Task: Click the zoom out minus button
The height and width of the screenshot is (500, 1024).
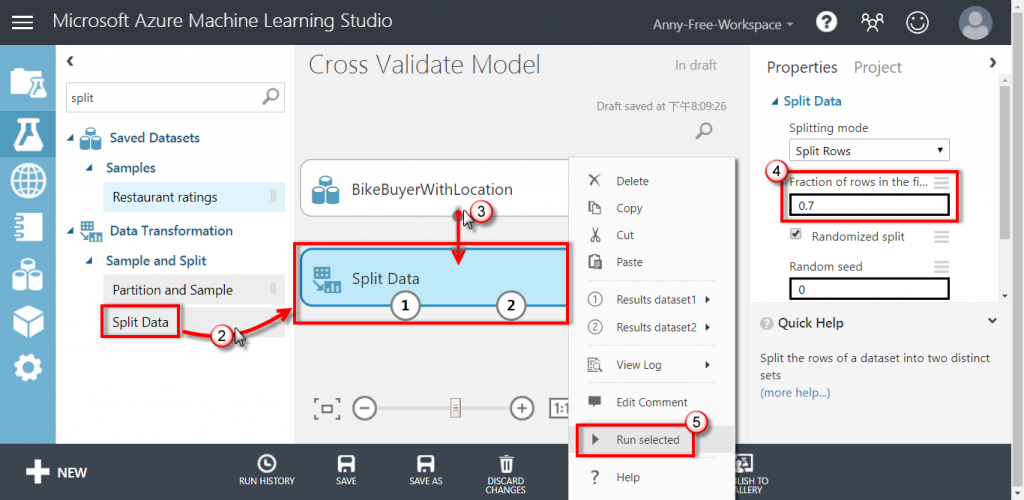Action: [x=365, y=409]
